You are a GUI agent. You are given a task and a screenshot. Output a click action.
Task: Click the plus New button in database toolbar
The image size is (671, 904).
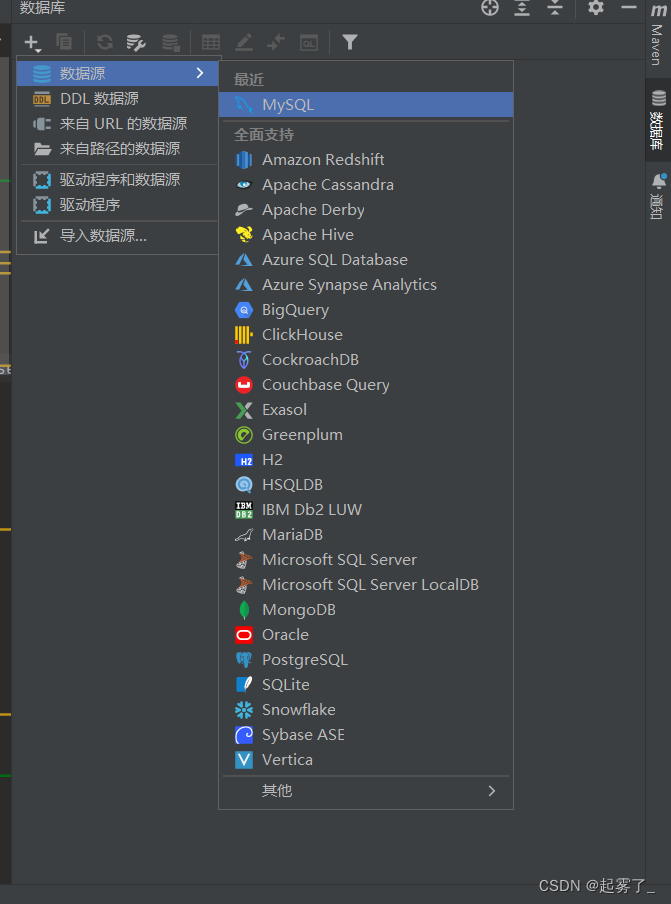(x=32, y=43)
